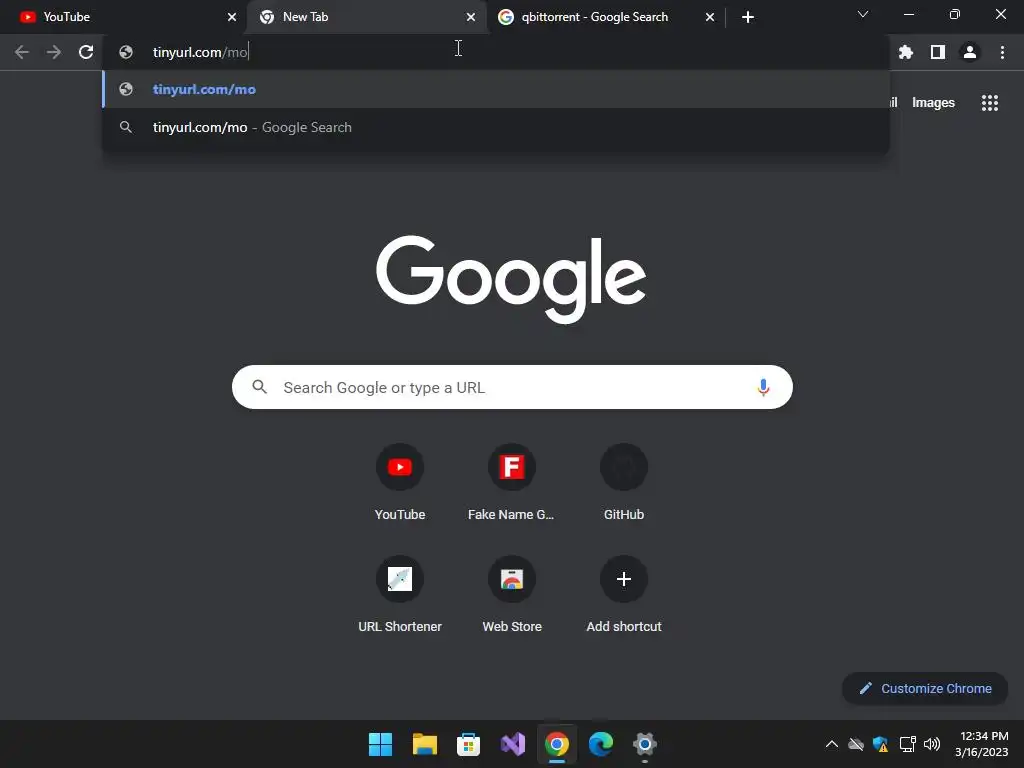Viewport: 1024px width, 768px height.
Task: Click the network tray icon
Action: point(907,744)
